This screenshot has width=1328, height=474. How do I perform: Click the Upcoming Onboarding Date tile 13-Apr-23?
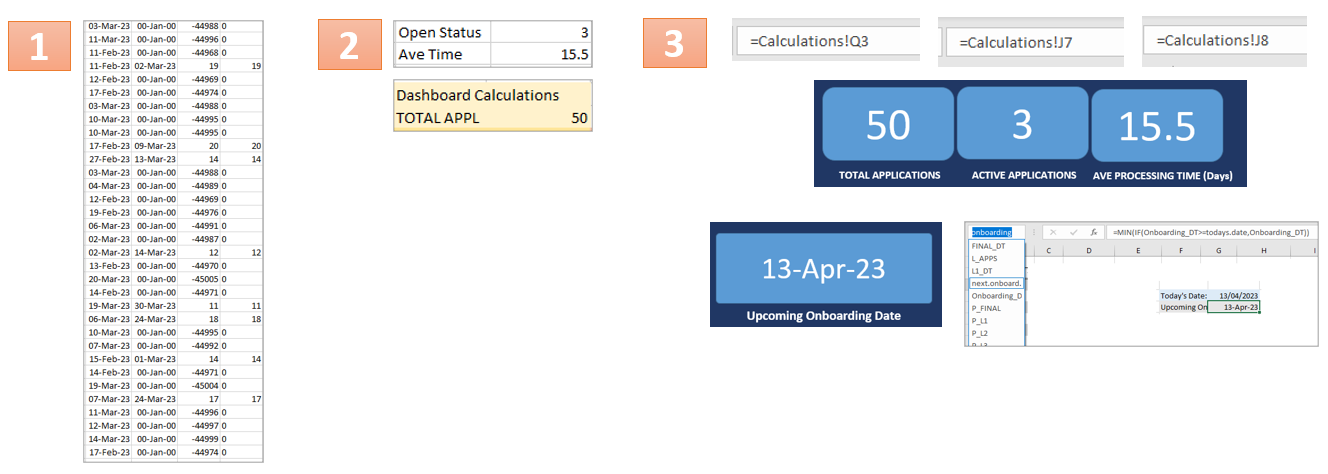pos(825,269)
